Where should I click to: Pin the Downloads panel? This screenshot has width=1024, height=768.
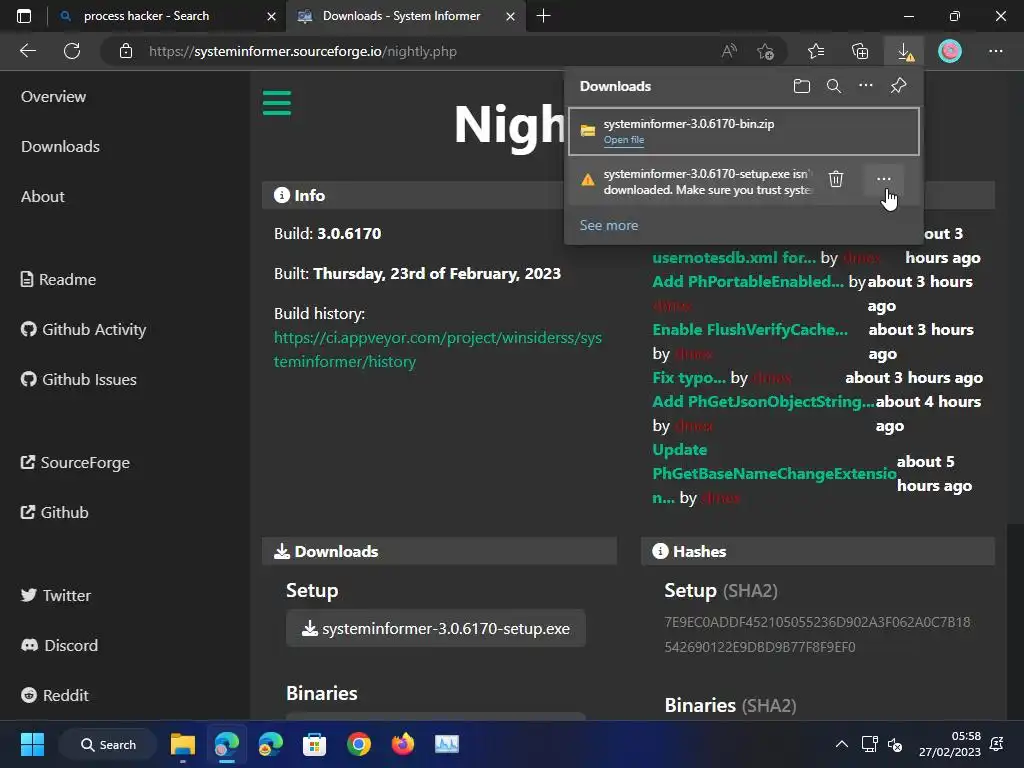tap(899, 86)
